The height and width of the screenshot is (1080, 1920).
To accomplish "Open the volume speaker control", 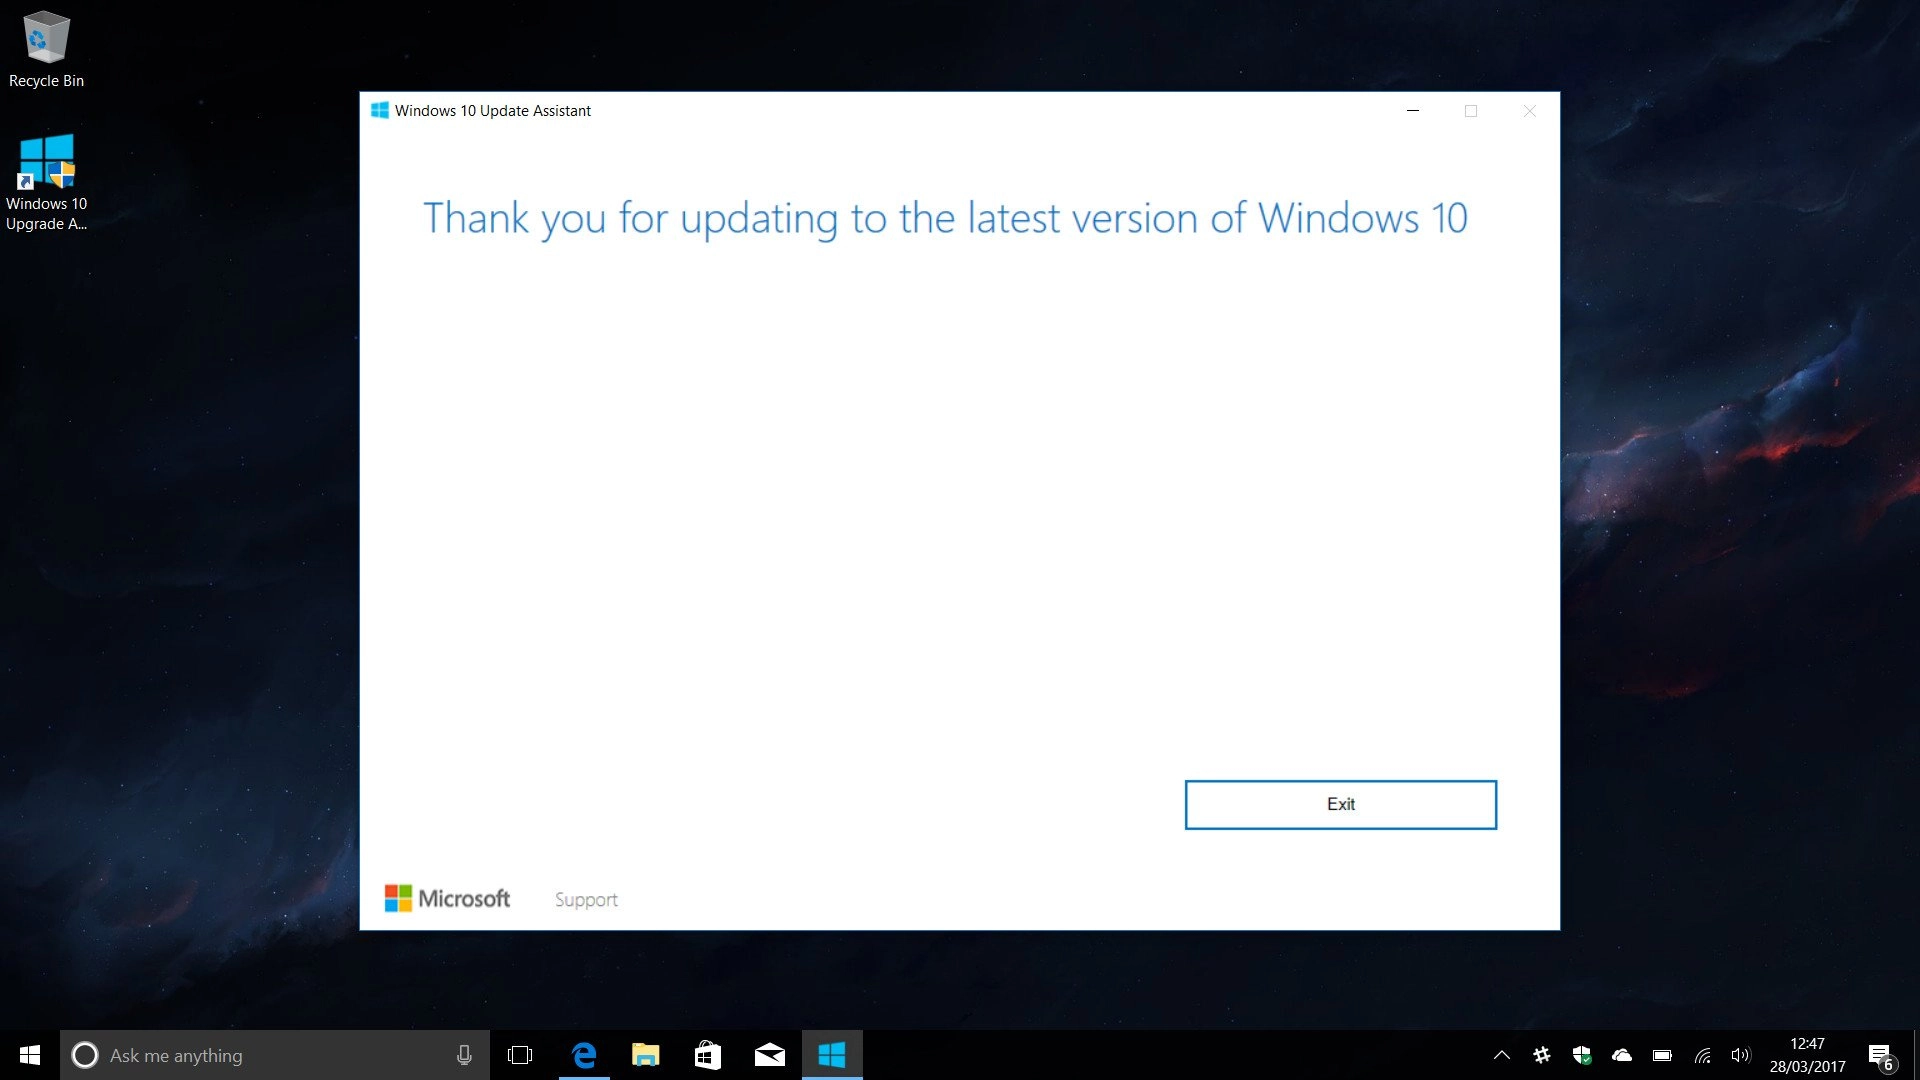I will click(x=1741, y=1055).
